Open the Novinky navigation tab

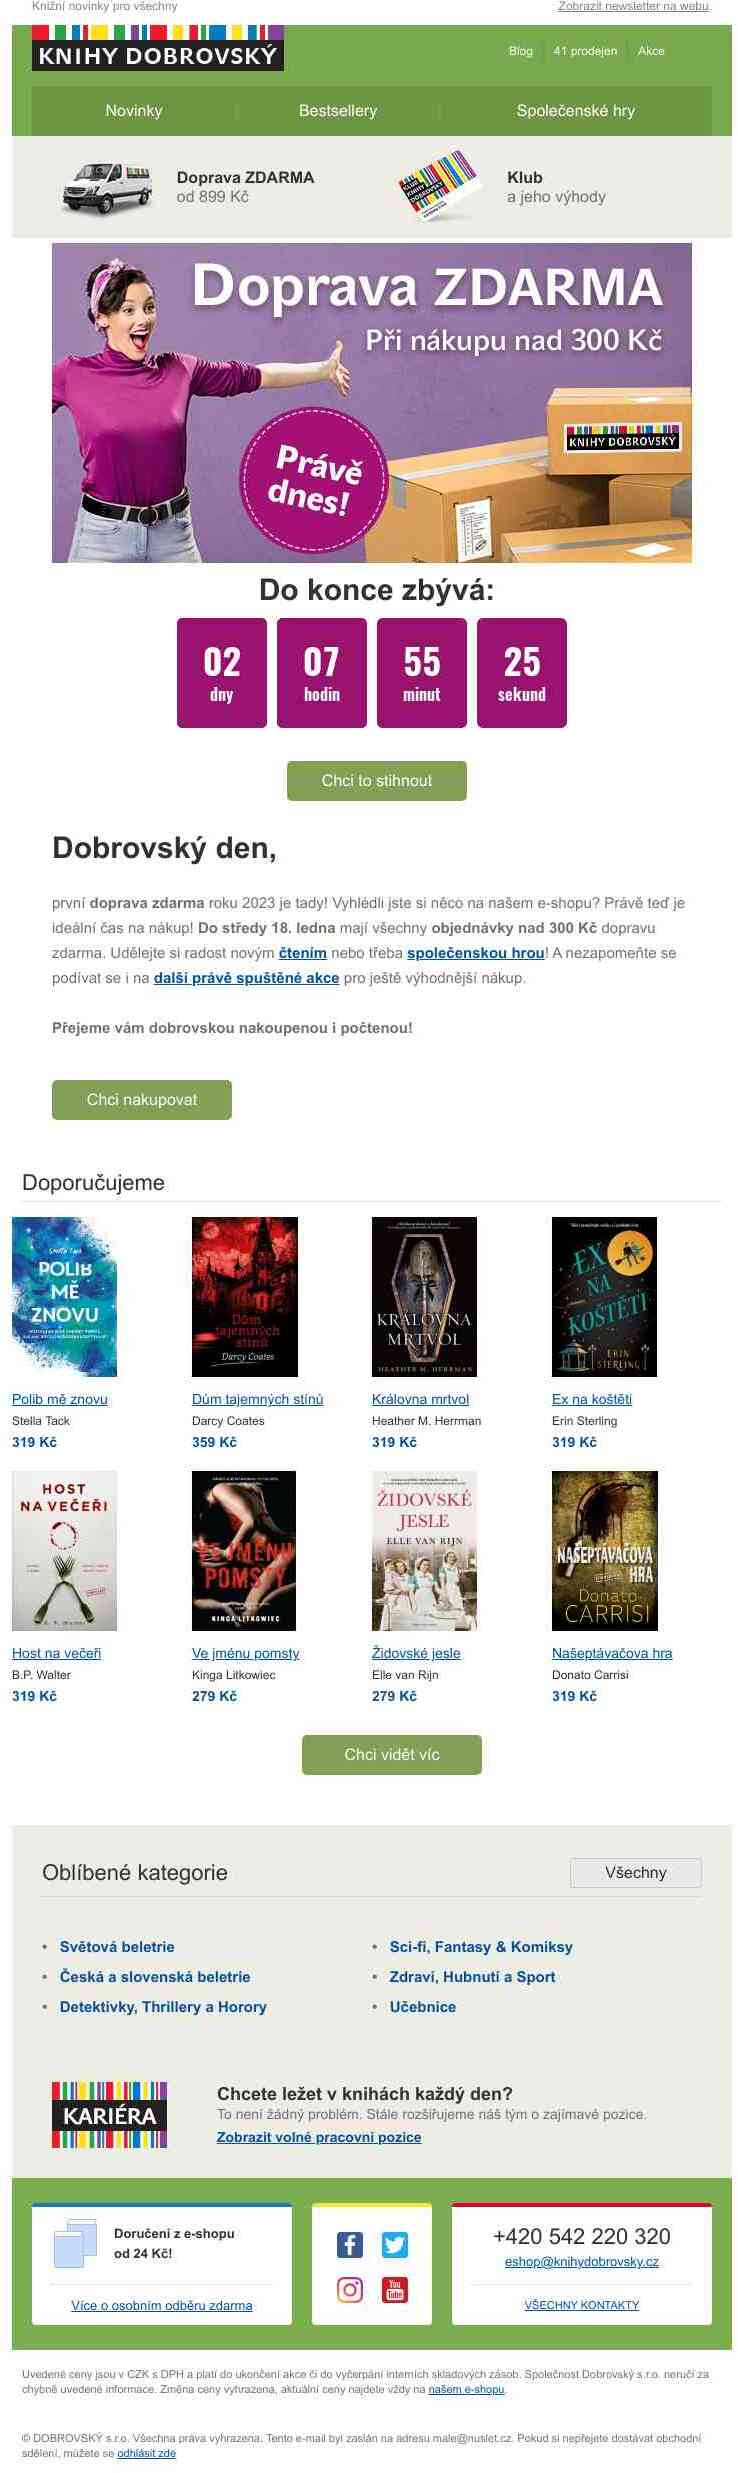pos(134,111)
